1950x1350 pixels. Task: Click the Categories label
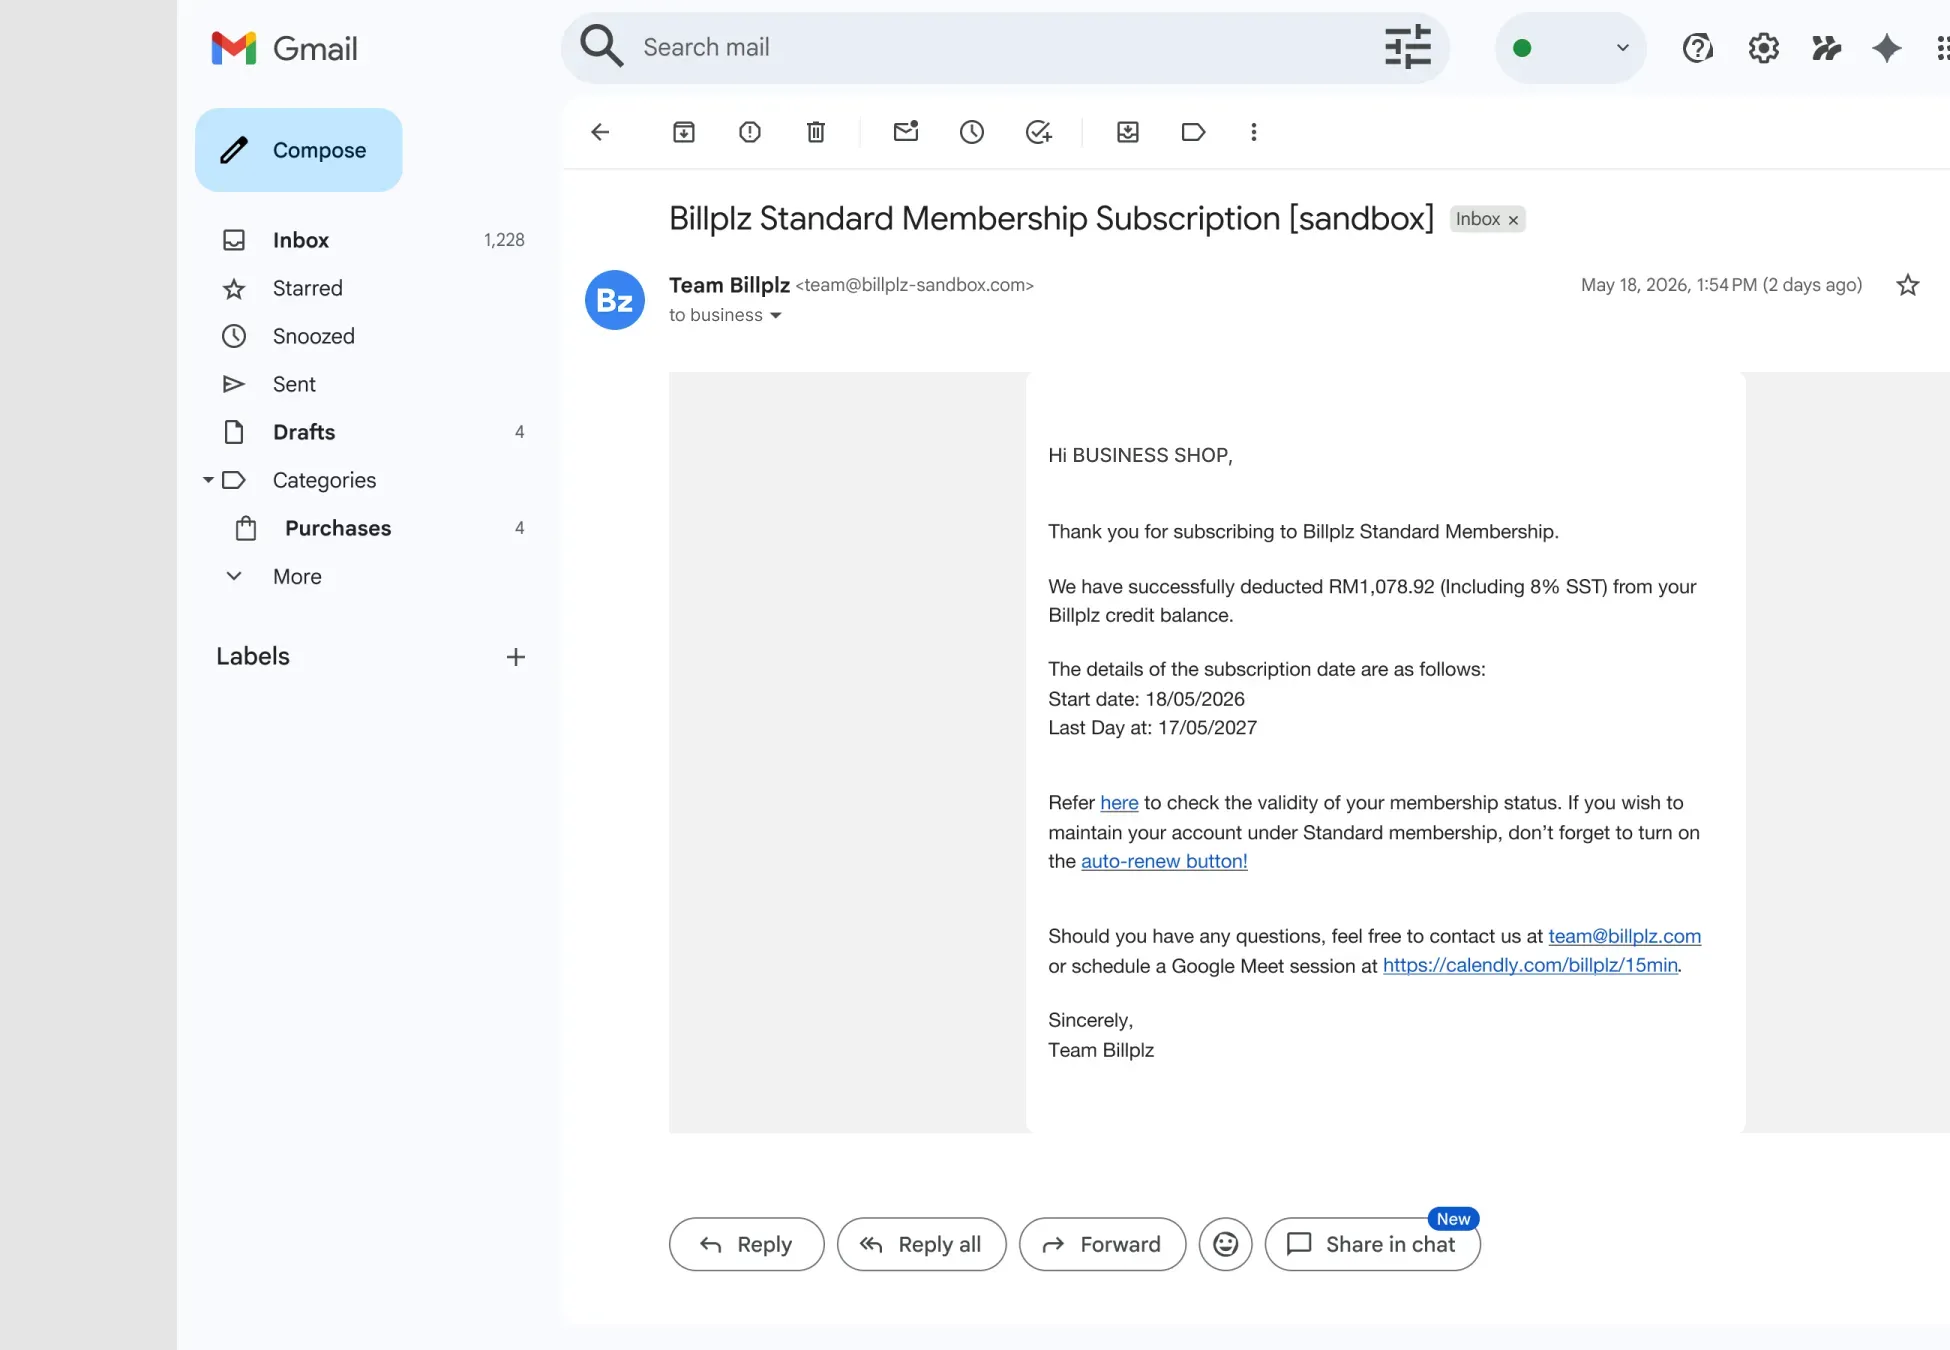point(324,480)
